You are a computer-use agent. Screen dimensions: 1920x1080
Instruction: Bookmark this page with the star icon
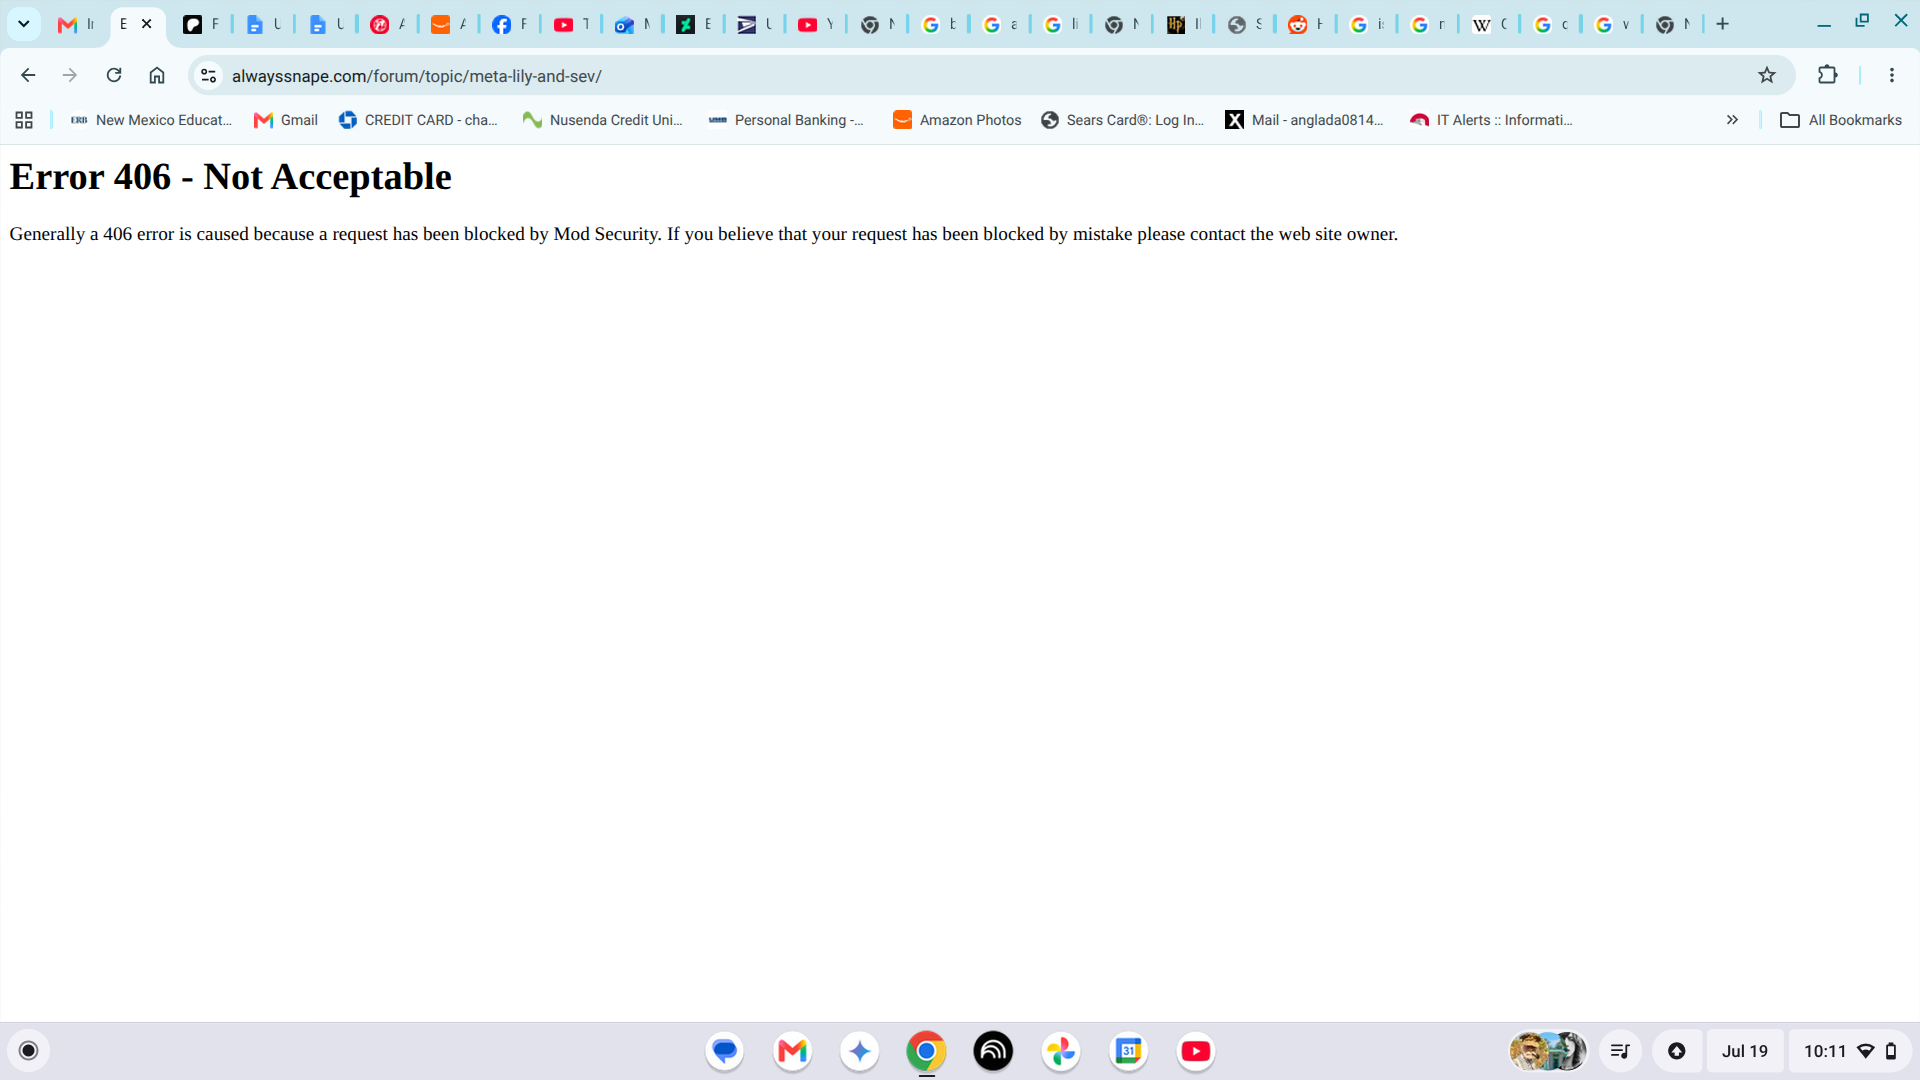click(x=1767, y=75)
